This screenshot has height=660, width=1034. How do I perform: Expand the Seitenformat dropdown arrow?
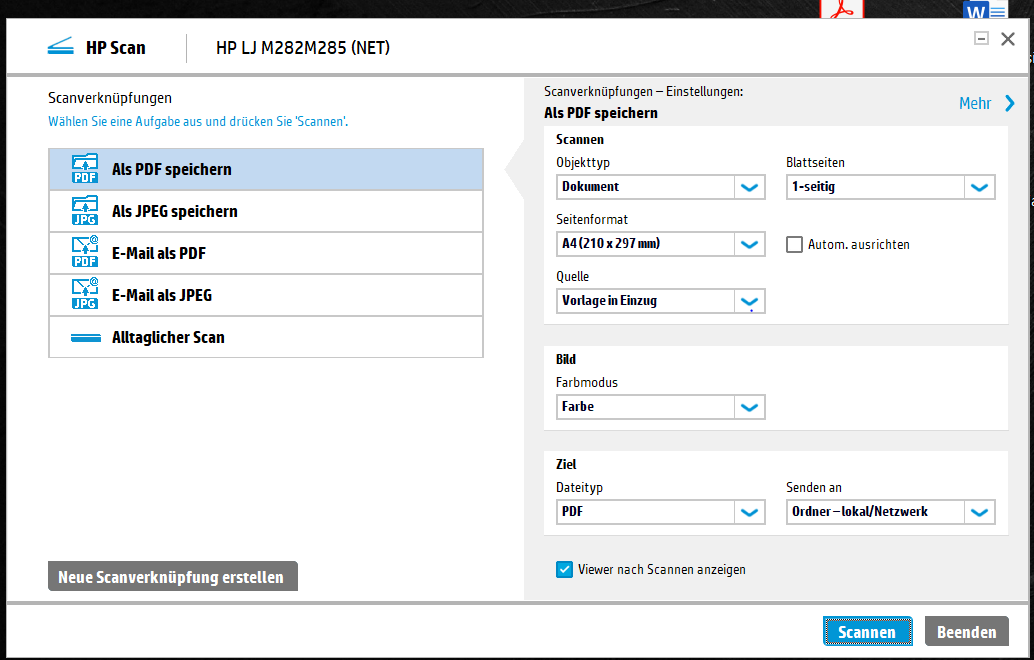(x=750, y=244)
